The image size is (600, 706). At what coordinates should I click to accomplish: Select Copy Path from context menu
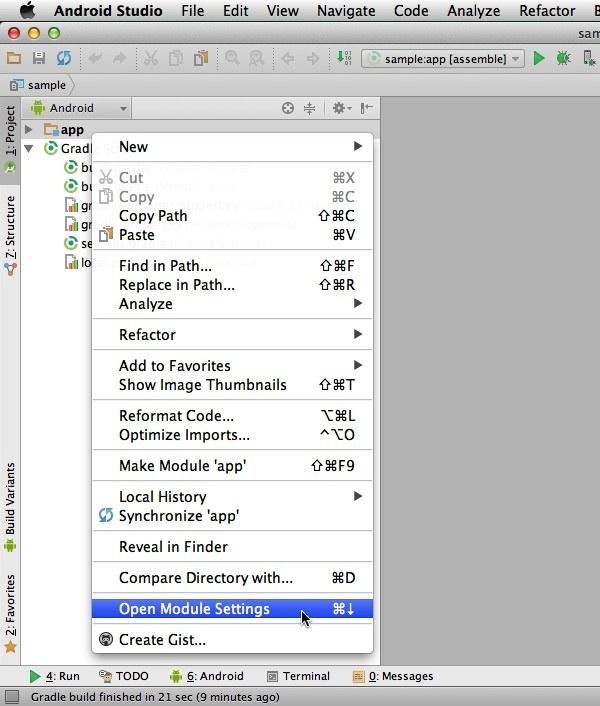point(232,216)
